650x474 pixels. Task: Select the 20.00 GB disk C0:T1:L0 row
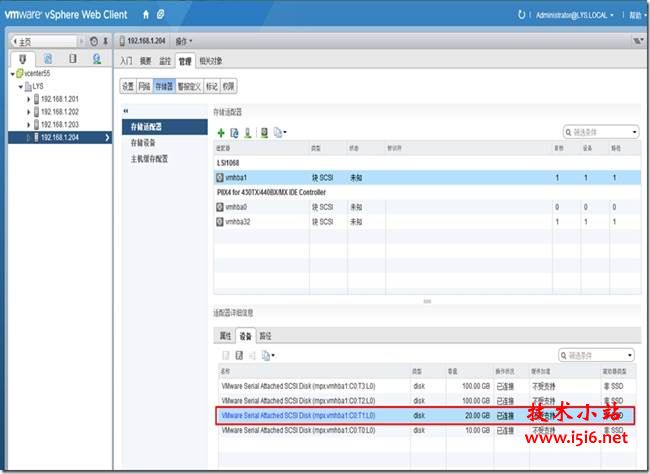tap(425, 416)
